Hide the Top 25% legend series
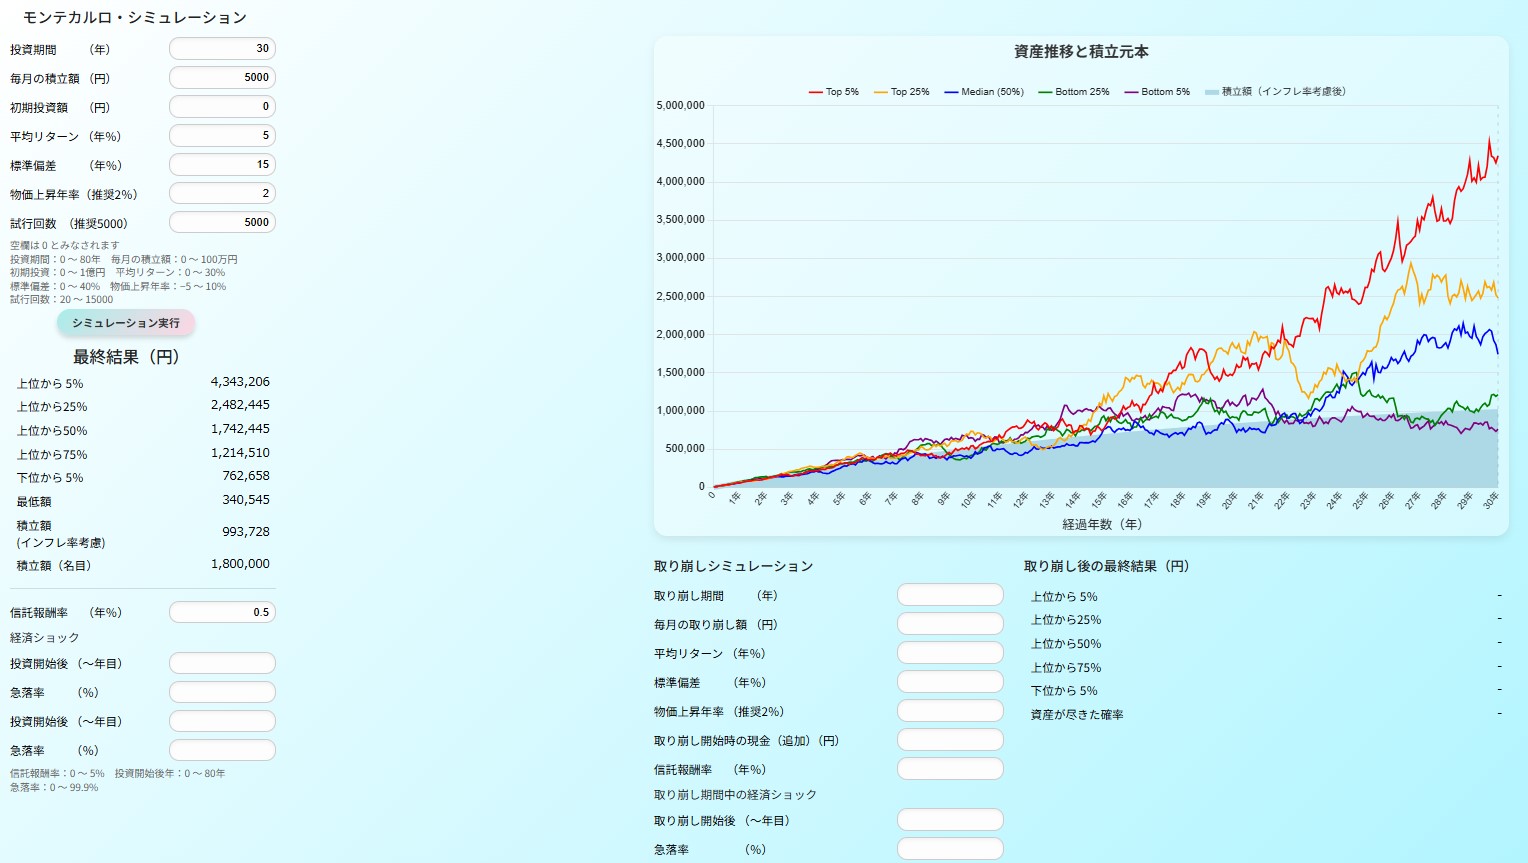Viewport: 1528px width, 863px height. click(901, 92)
